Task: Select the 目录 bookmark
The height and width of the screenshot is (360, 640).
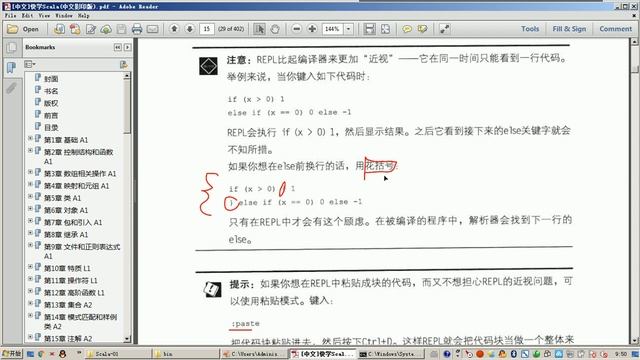Action: pos(51,128)
